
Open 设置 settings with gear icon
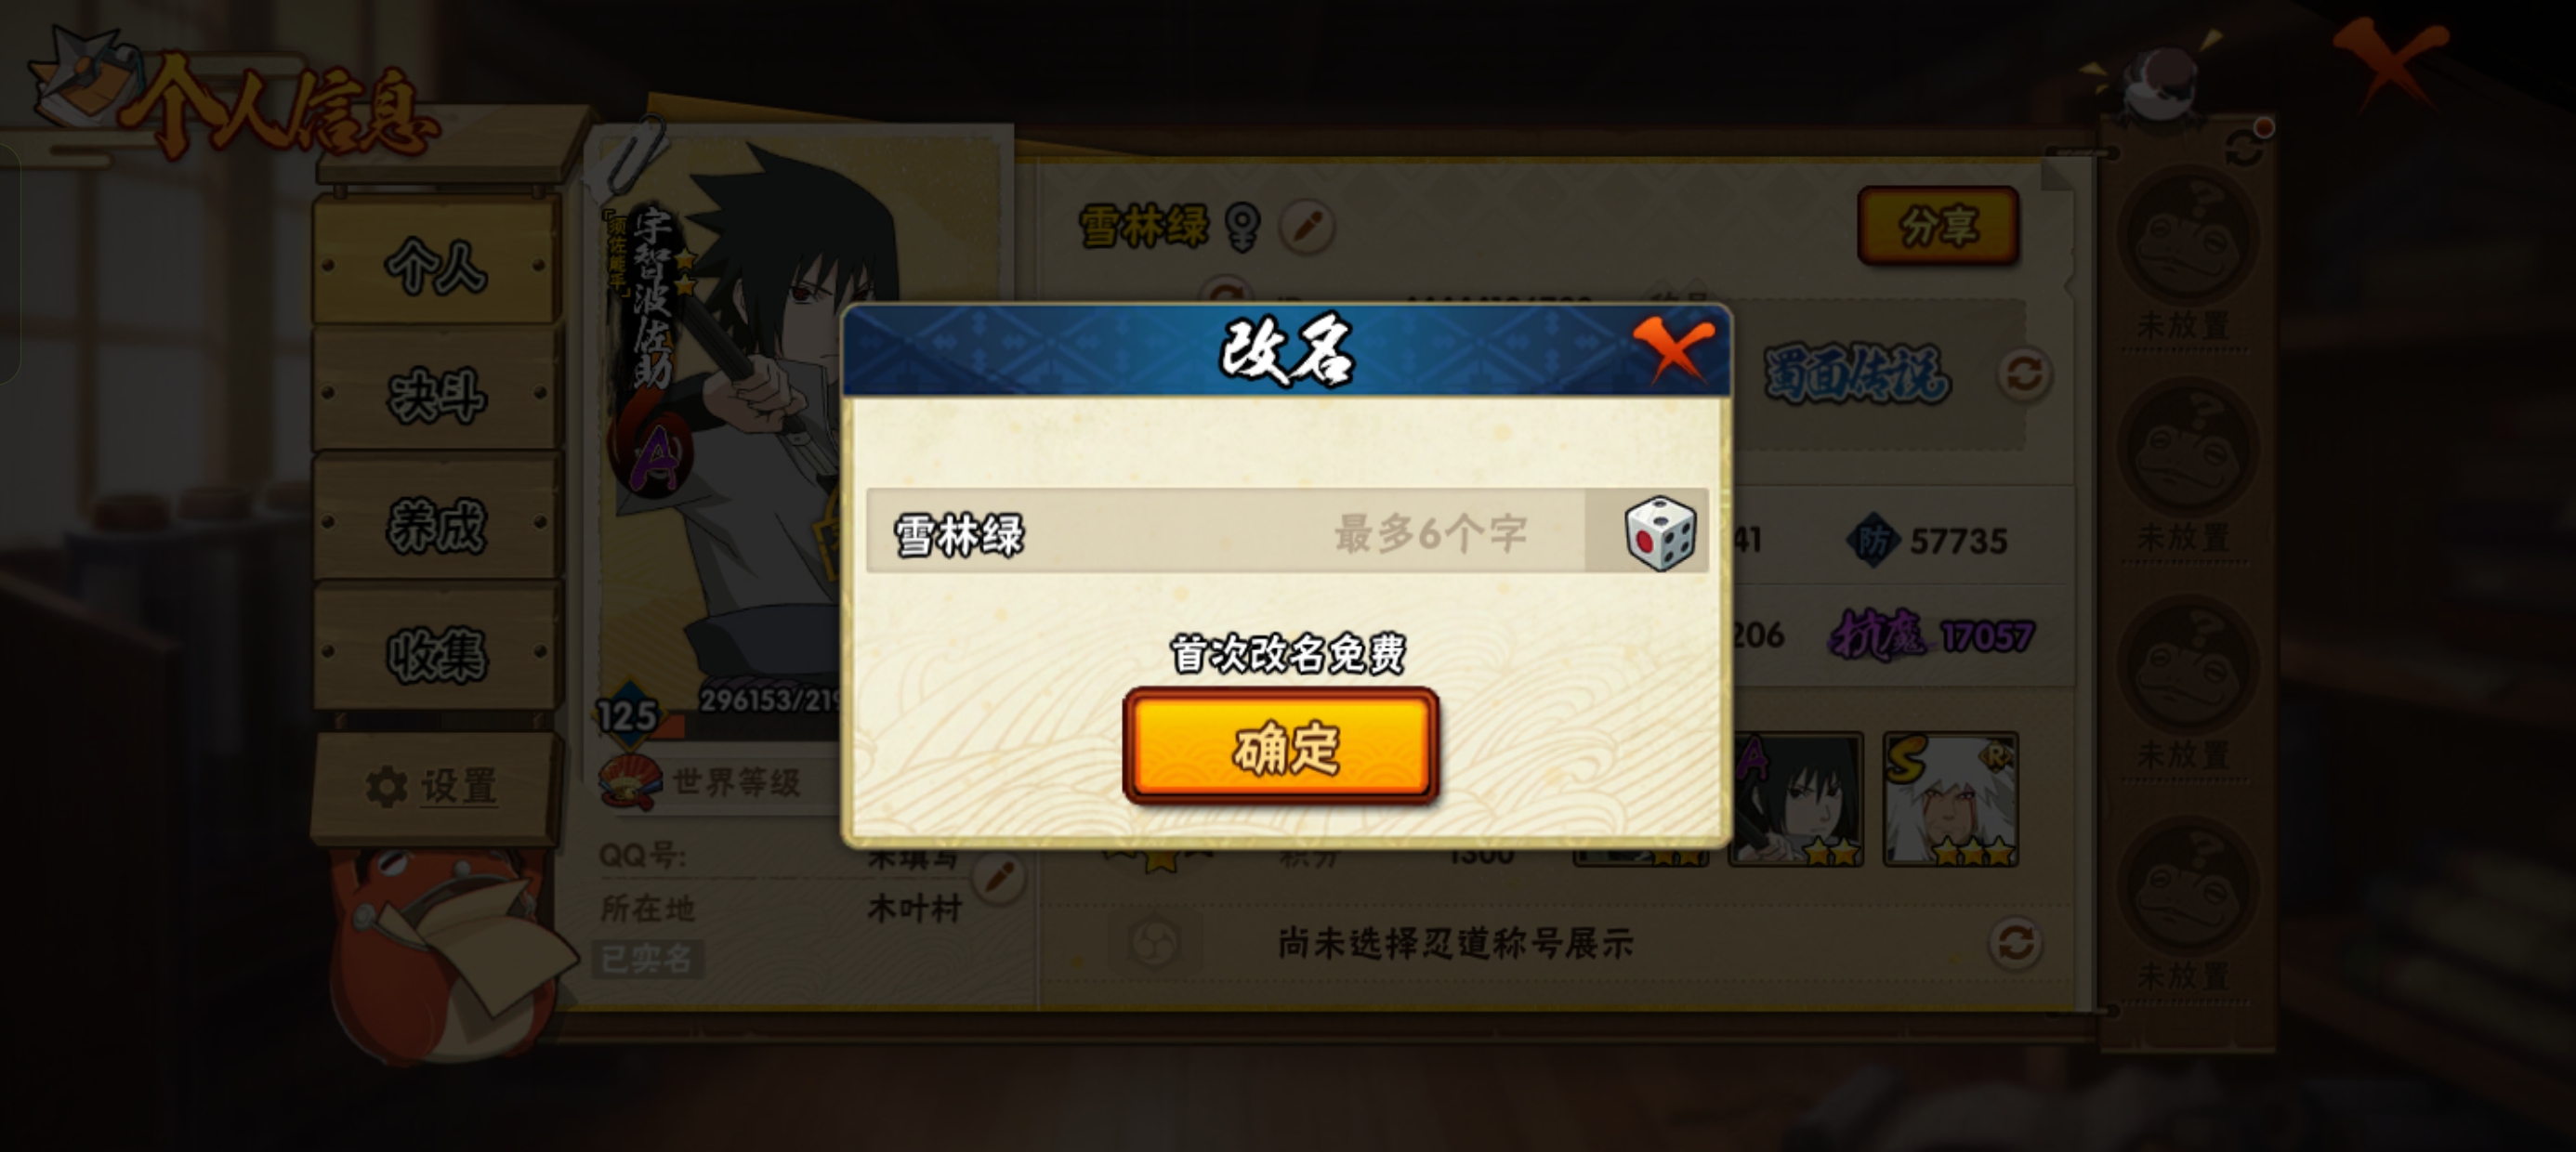[x=432, y=786]
